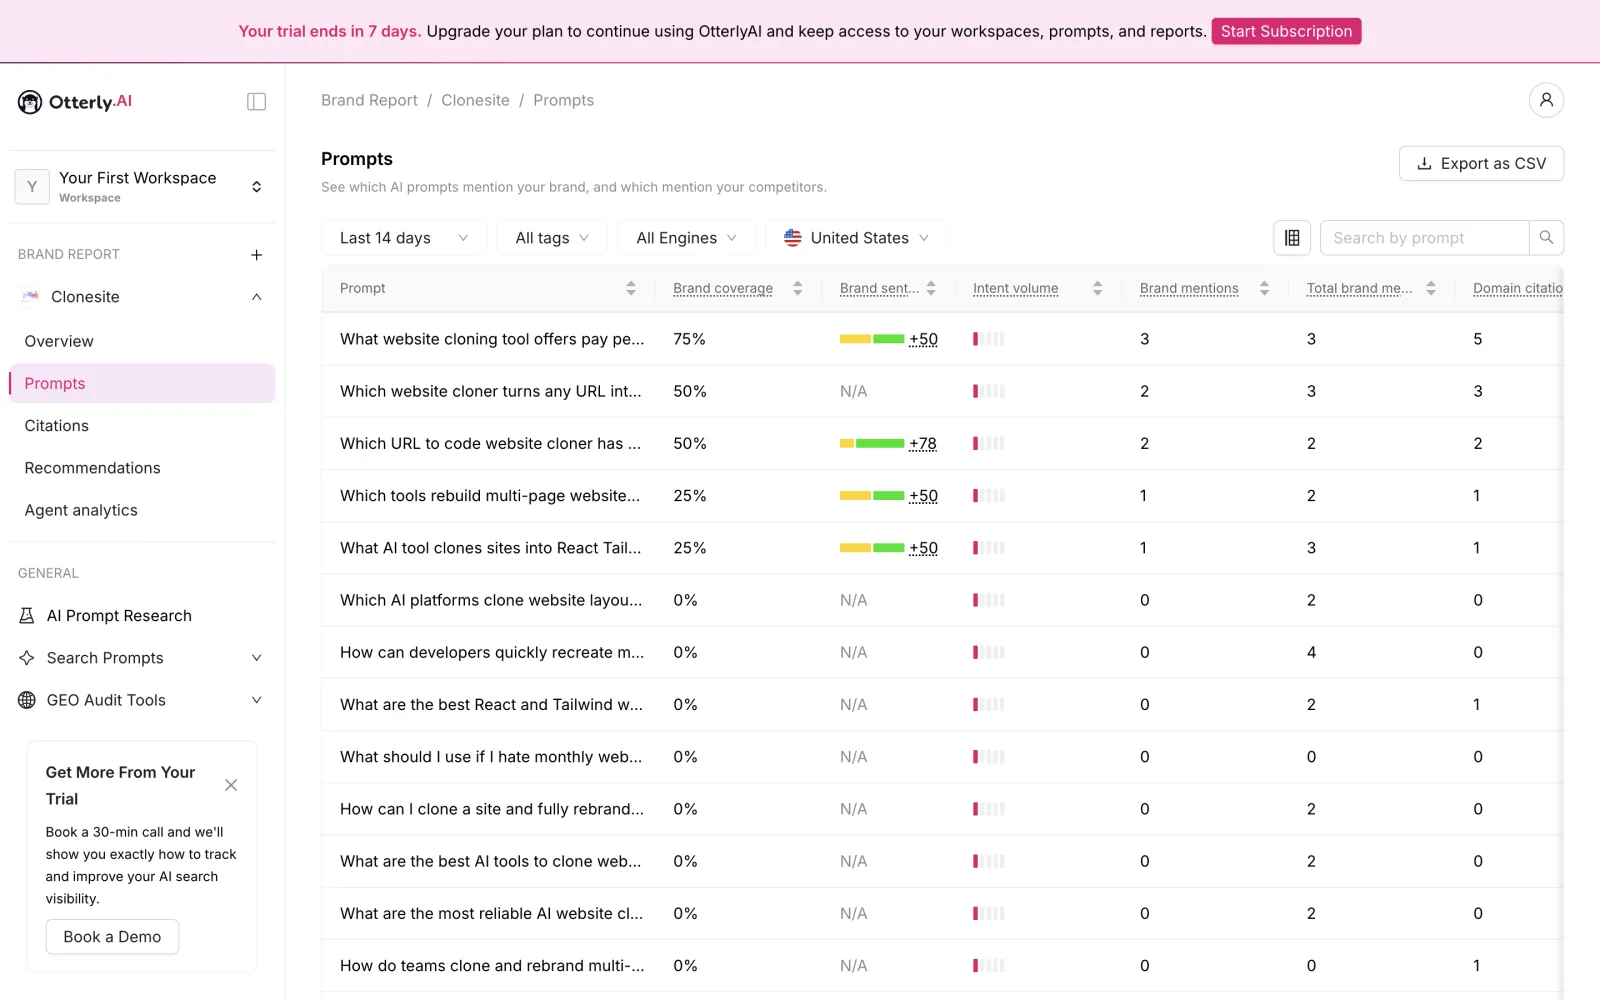Sort by the Prompt column
The width and height of the screenshot is (1600, 1000).
pos(631,288)
